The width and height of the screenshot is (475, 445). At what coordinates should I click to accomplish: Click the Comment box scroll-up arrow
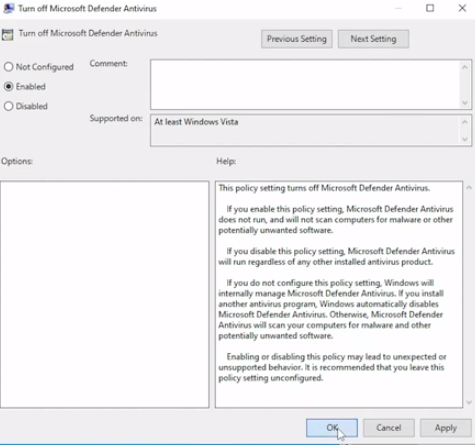click(465, 68)
